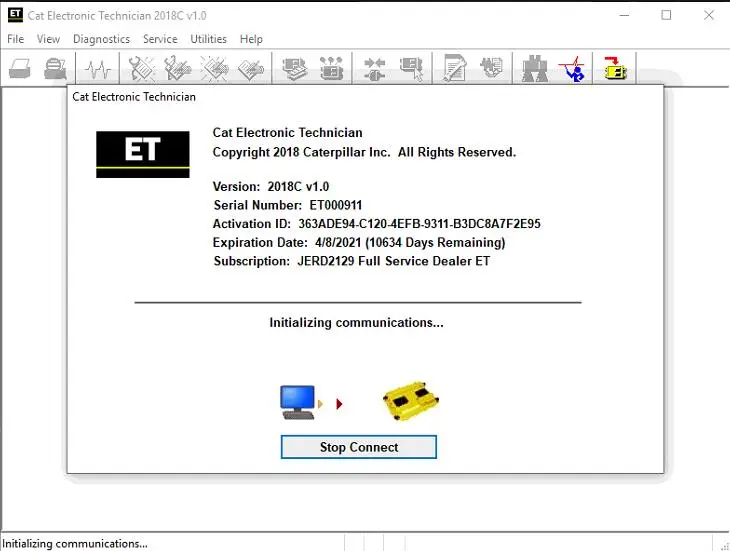Screen dimensions: 730x551
Task: Open Logged Diagnostic Codes toolbar icon
Action: tap(177, 69)
